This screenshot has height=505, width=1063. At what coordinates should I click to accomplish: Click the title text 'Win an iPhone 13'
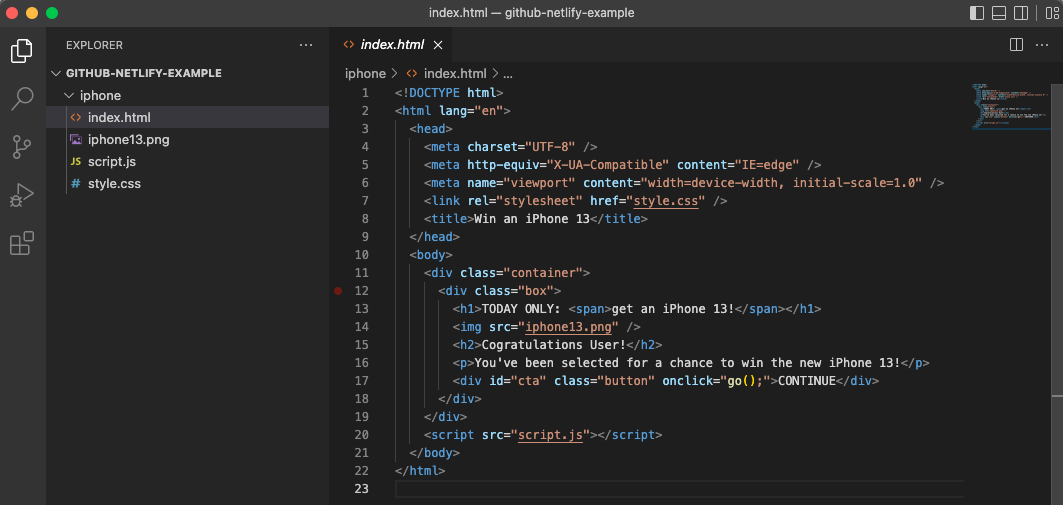click(x=532, y=219)
